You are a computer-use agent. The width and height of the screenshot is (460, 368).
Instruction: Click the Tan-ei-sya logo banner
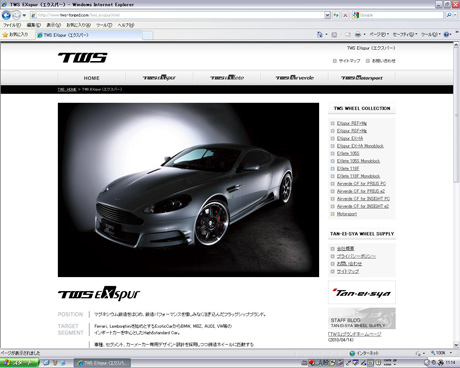click(362, 292)
